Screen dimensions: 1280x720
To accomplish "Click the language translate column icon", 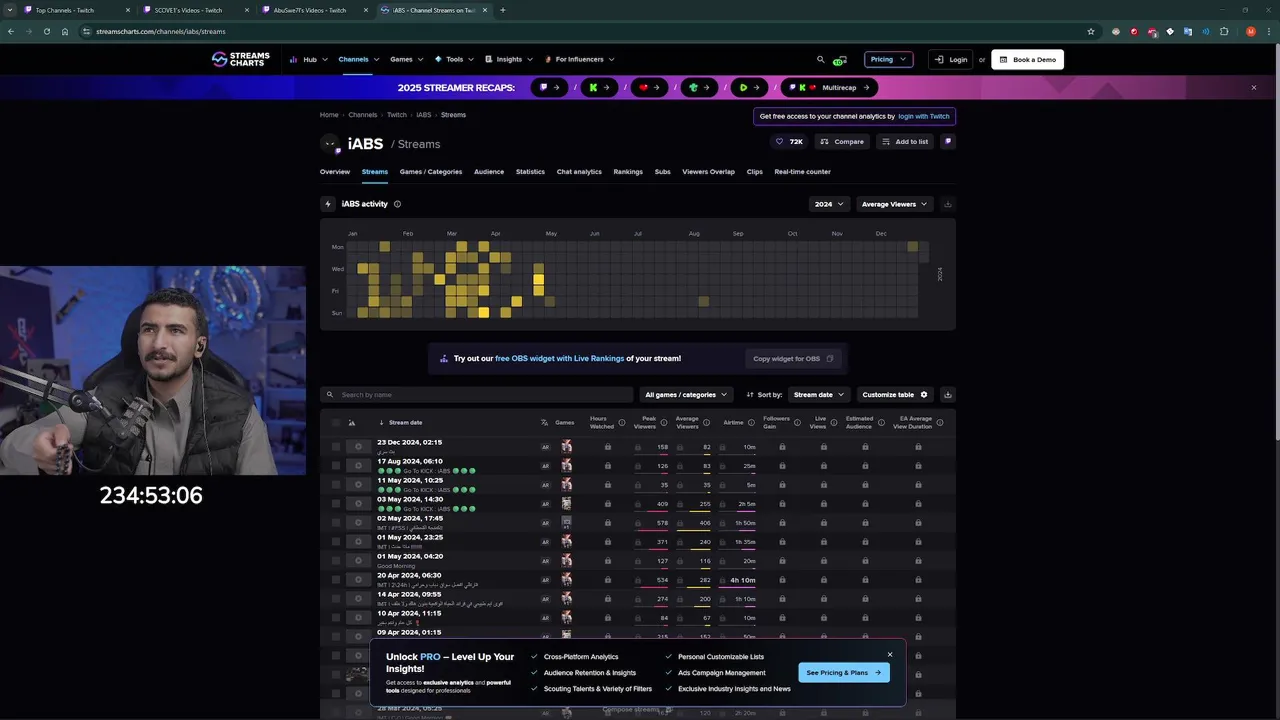I will tap(545, 423).
